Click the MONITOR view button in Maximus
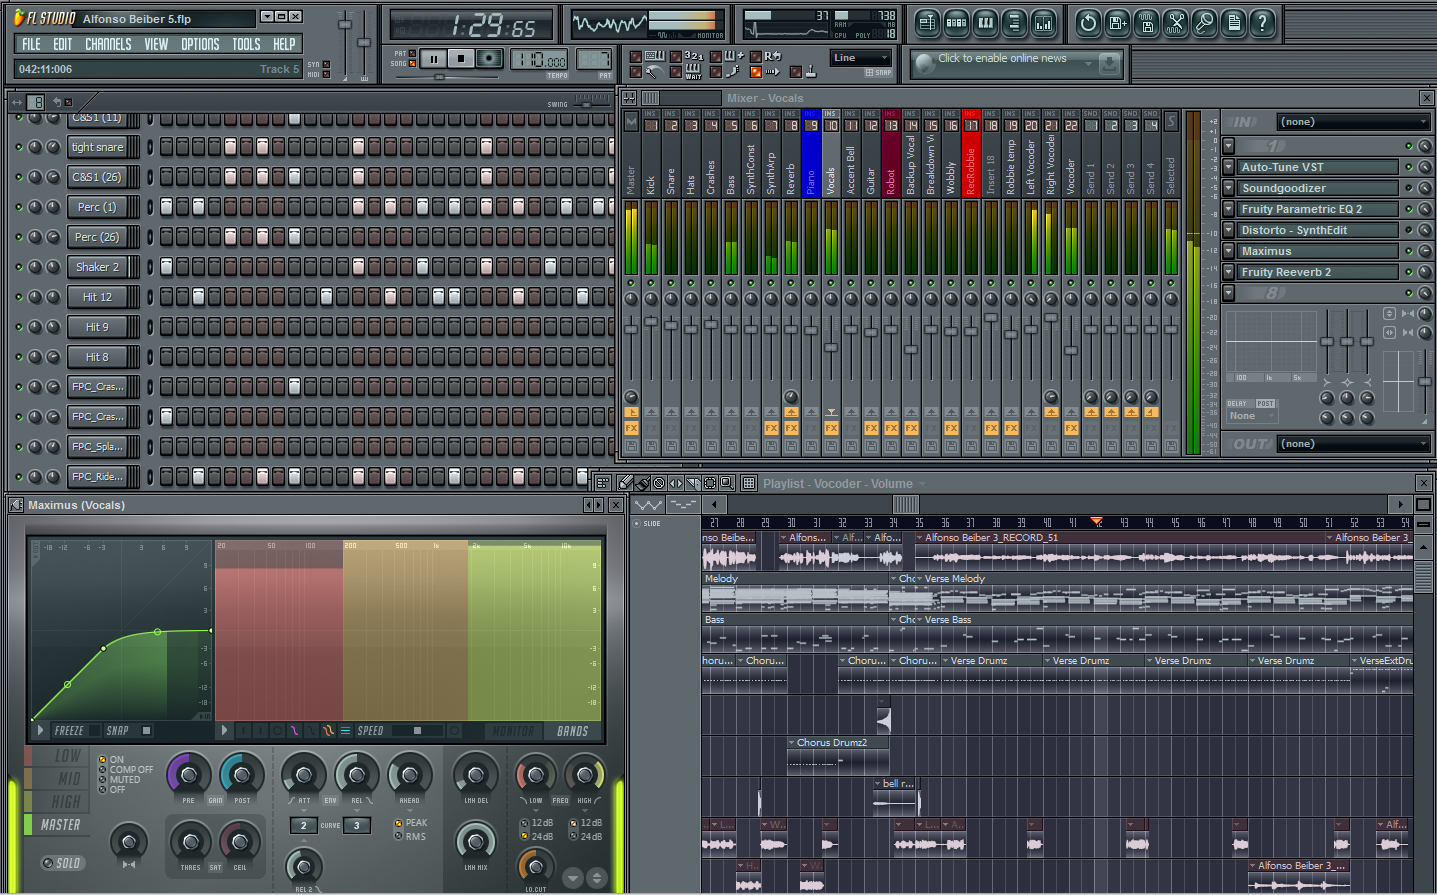The width and height of the screenshot is (1437, 895). pos(513,731)
